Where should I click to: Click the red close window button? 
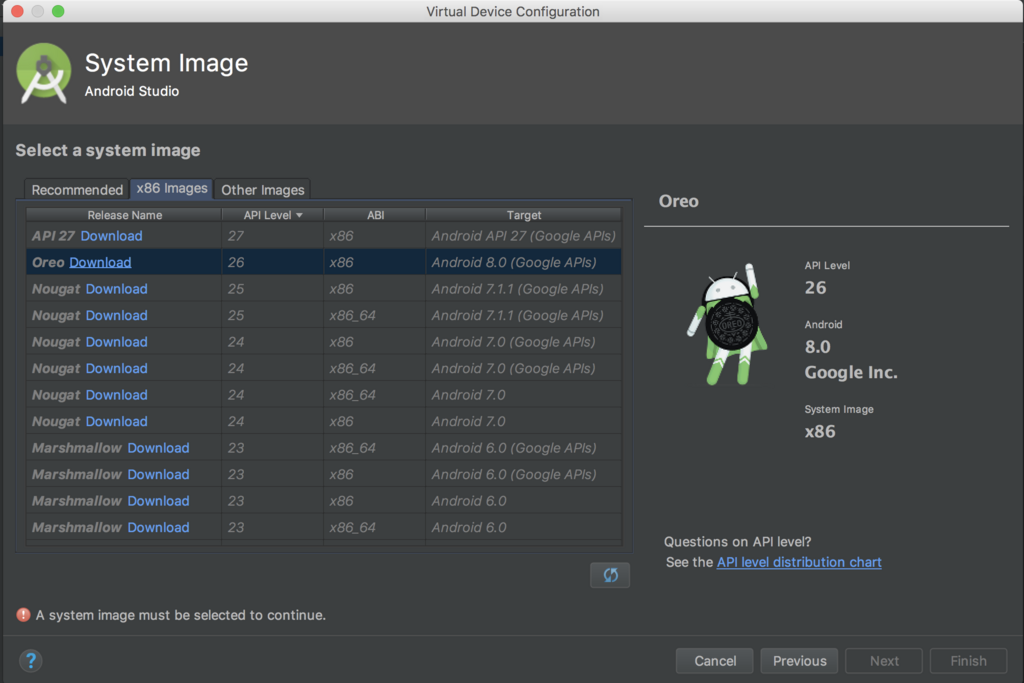(x=18, y=11)
